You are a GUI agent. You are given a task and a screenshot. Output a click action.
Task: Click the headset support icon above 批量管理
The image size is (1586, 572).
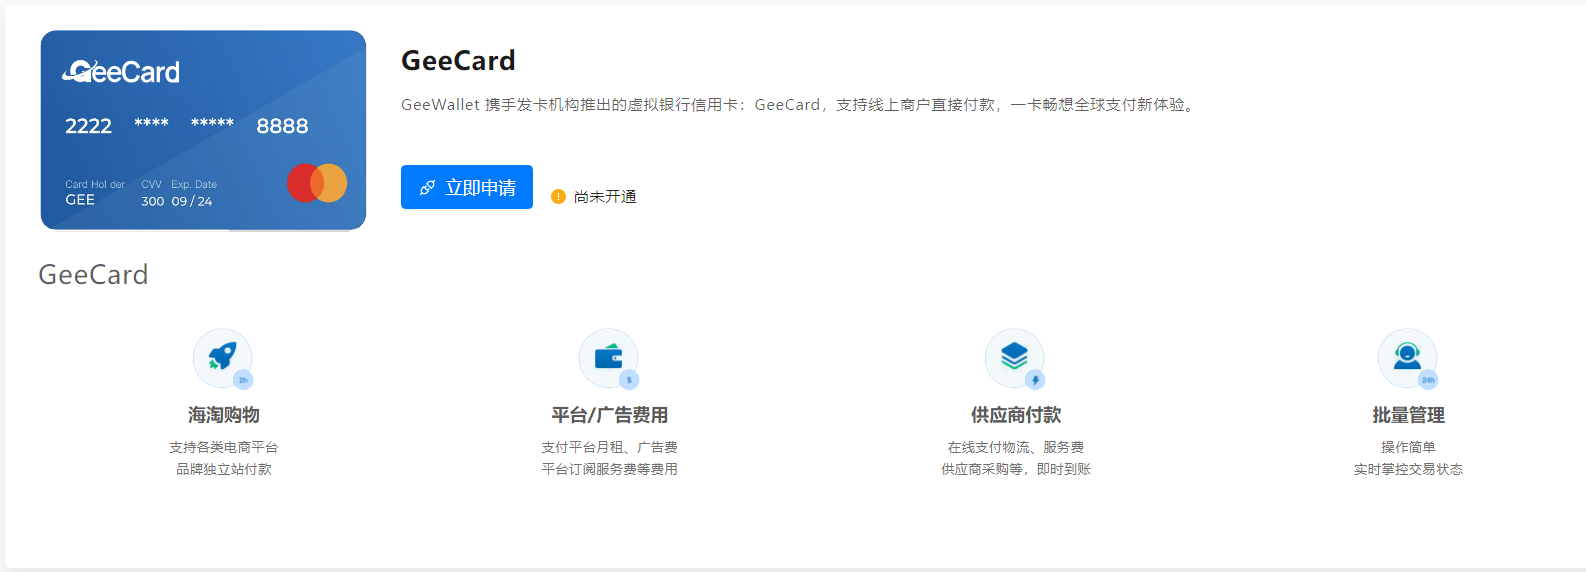click(x=1408, y=357)
